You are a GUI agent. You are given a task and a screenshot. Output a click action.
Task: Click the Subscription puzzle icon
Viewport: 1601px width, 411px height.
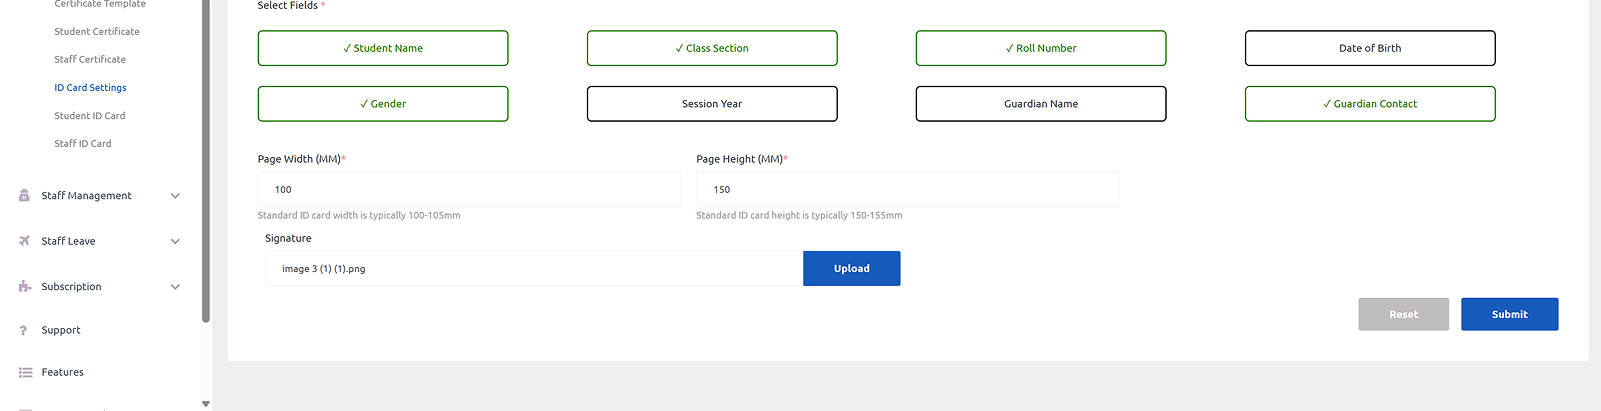24,287
